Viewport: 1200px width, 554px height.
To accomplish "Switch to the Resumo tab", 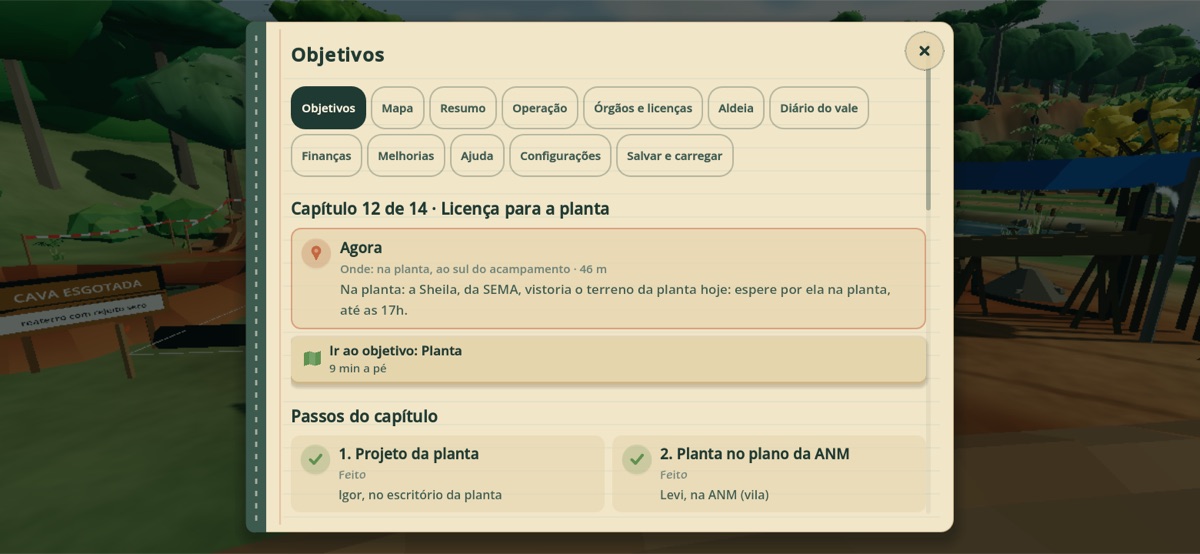I will click(463, 108).
